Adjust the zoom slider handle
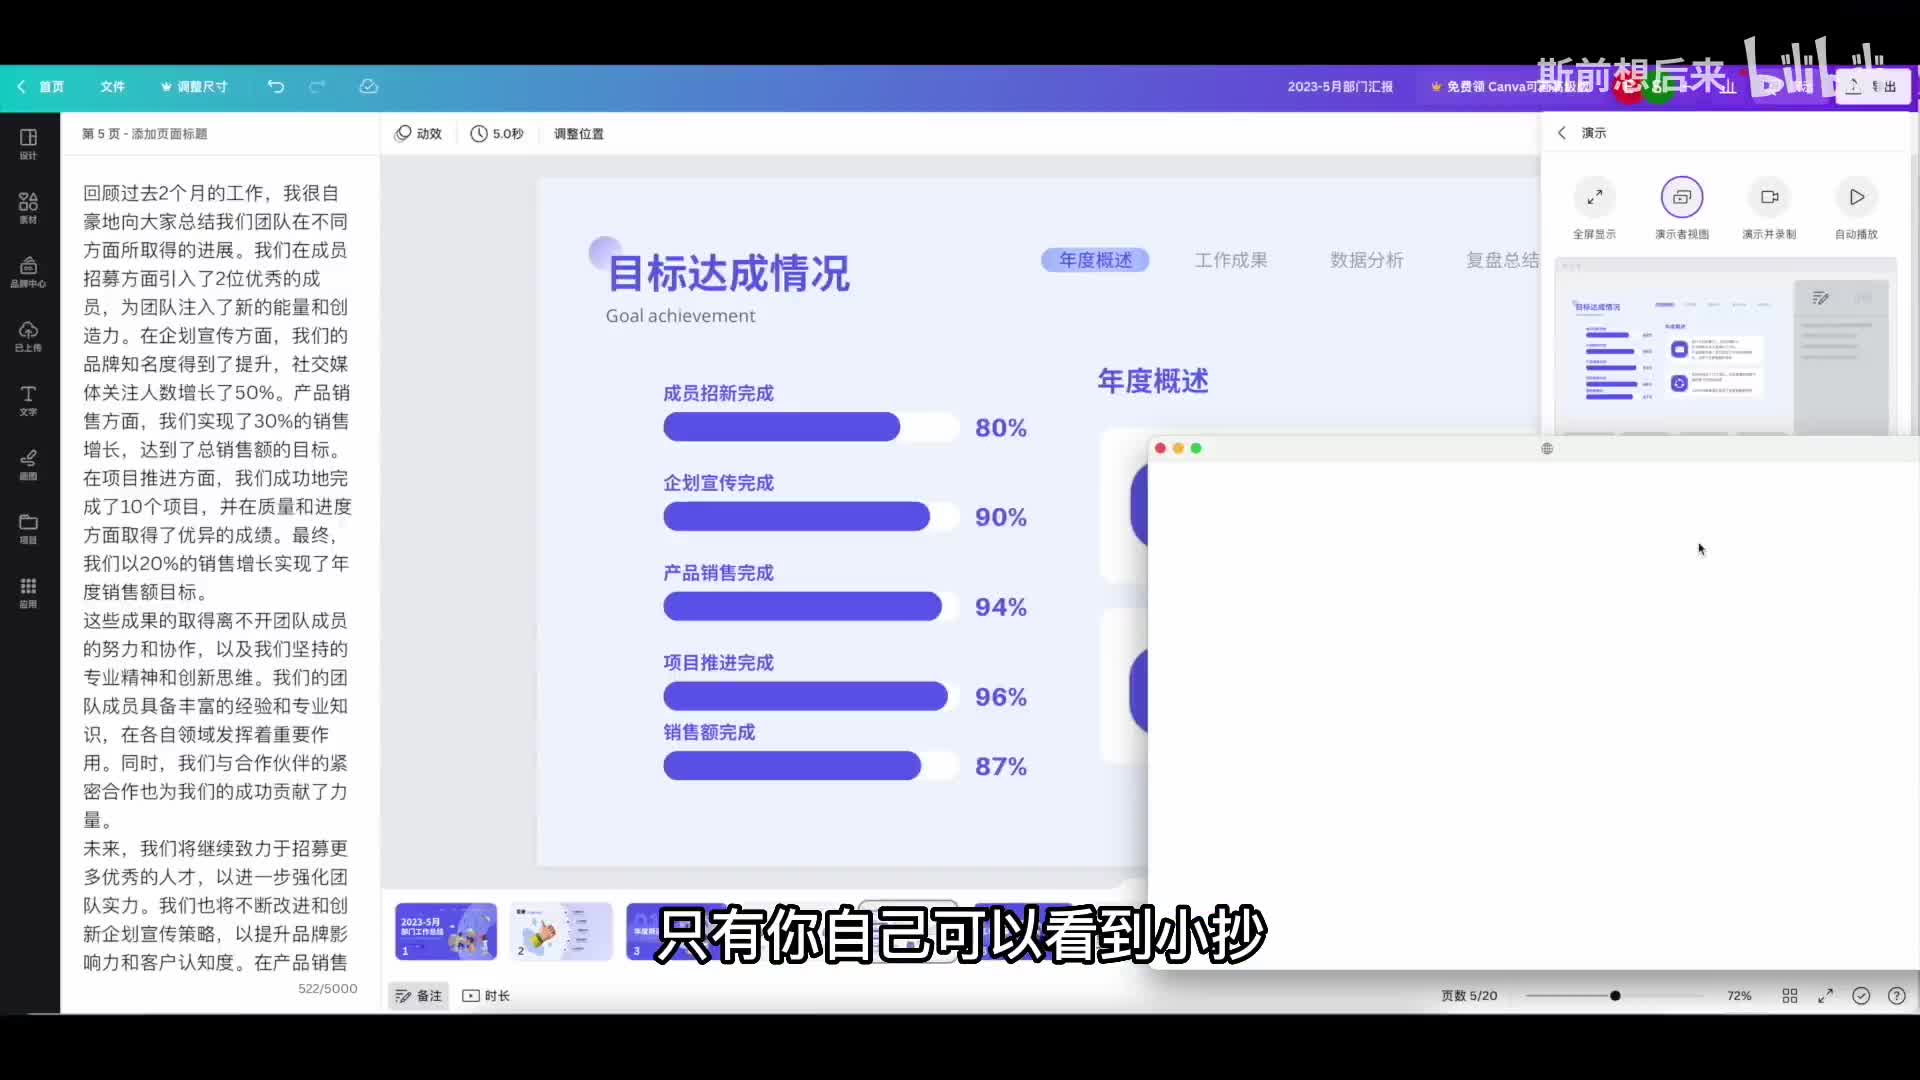The height and width of the screenshot is (1080, 1920). [1615, 996]
